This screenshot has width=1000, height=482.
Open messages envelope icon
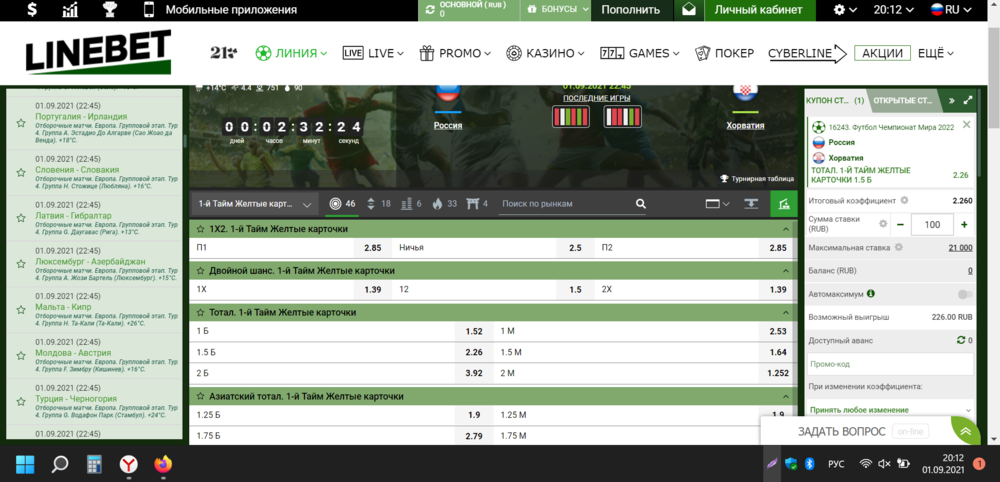click(x=689, y=10)
